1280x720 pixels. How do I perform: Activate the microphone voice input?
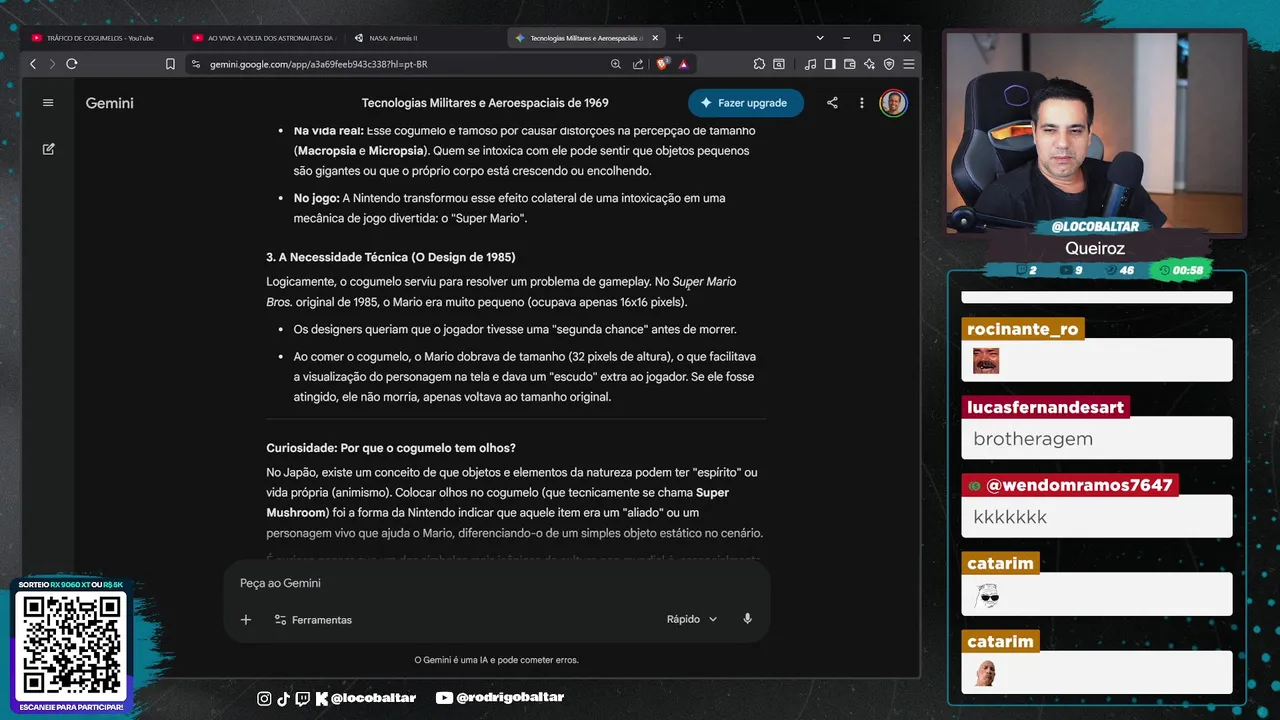(x=747, y=619)
